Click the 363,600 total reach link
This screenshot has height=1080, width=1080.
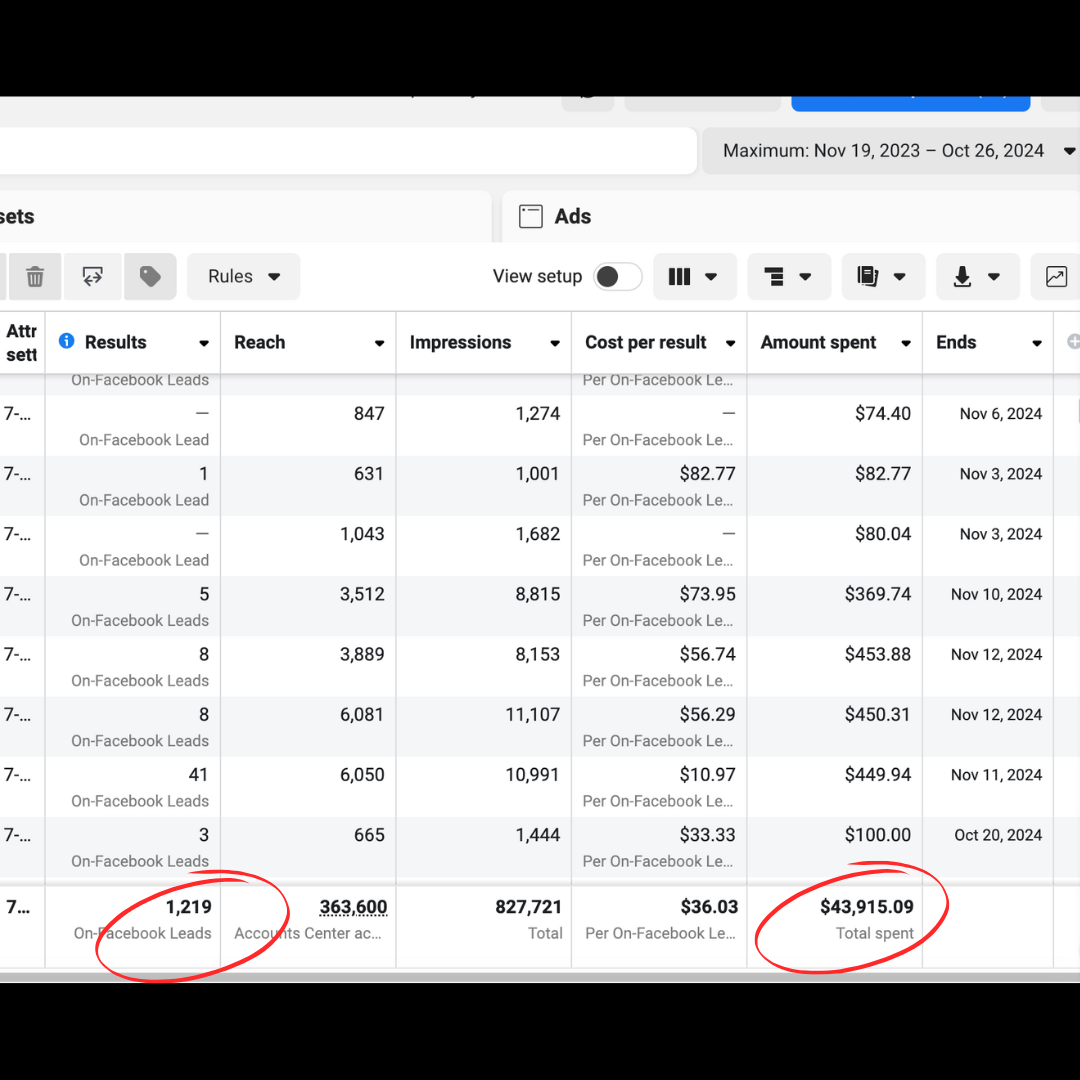pos(353,907)
